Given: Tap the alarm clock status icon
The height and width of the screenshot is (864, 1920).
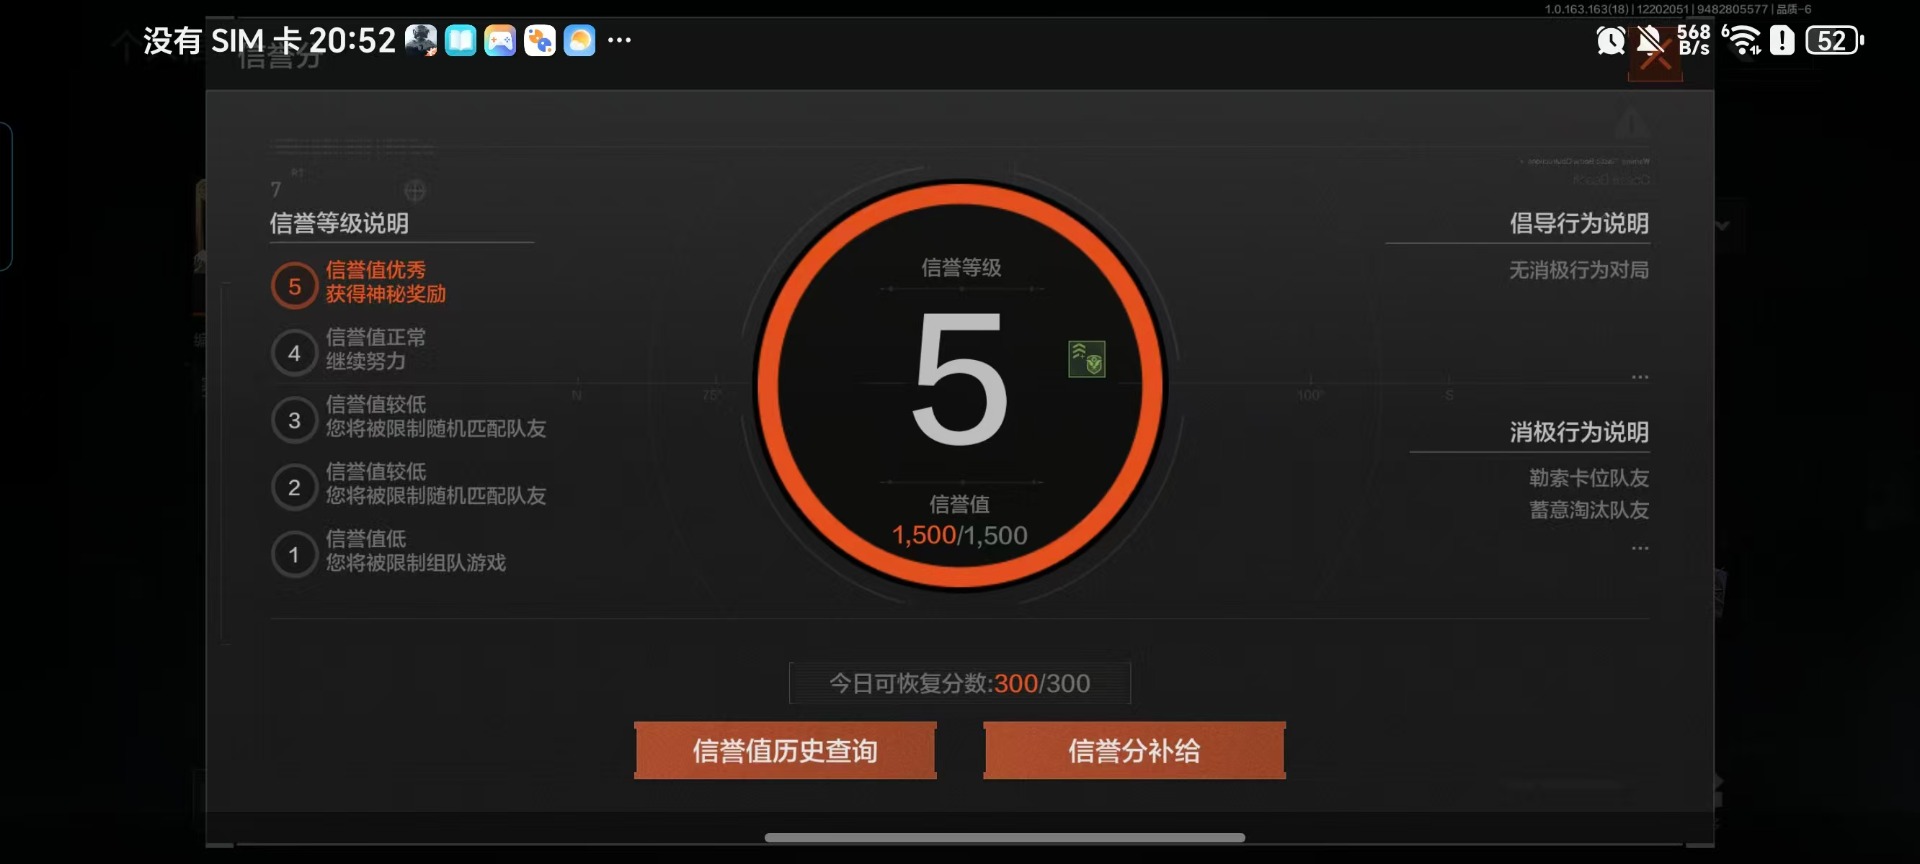Looking at the screenshot, I should coord(1611,40).
